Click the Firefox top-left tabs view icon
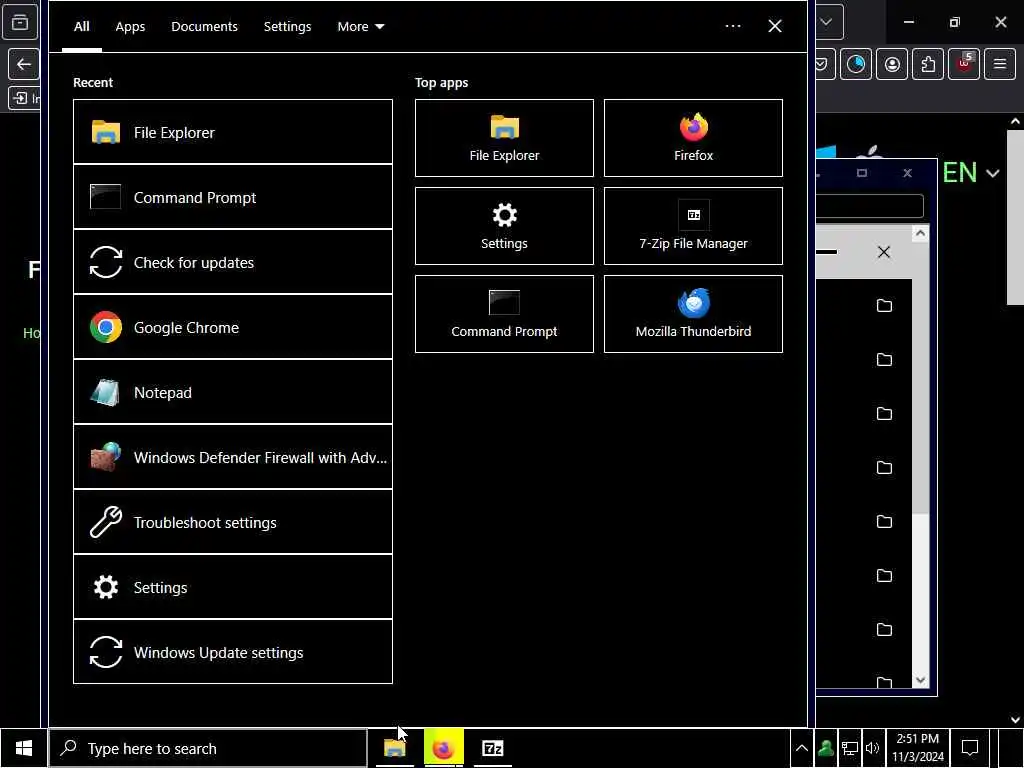 (x=20, y=22)
